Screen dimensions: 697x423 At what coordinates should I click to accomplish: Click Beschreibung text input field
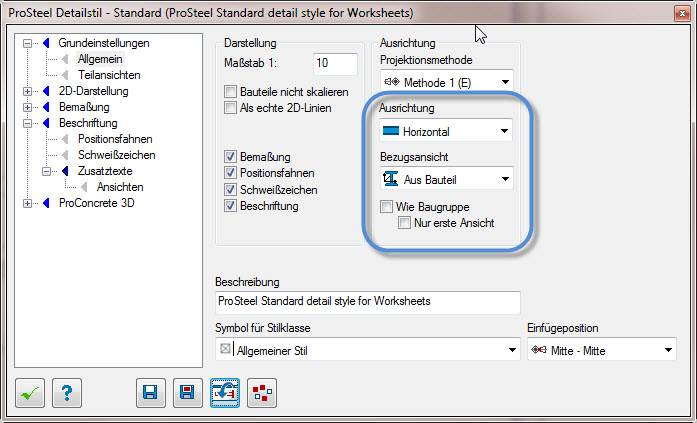[368, 302]
